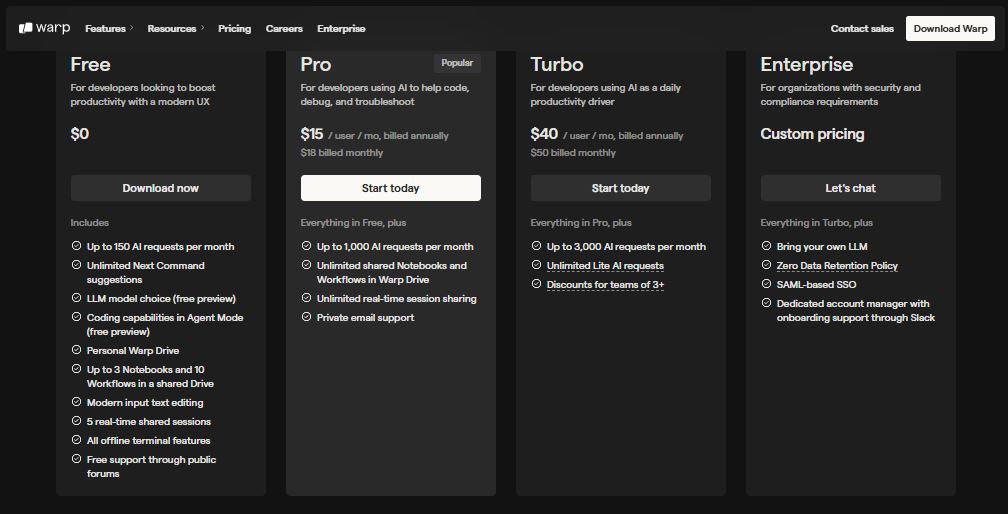Click check icon beside 150 AI requests
Image resolution: width=1008 pixels, height=514 pixels.
pyautogui.click(x=76, y=245)
